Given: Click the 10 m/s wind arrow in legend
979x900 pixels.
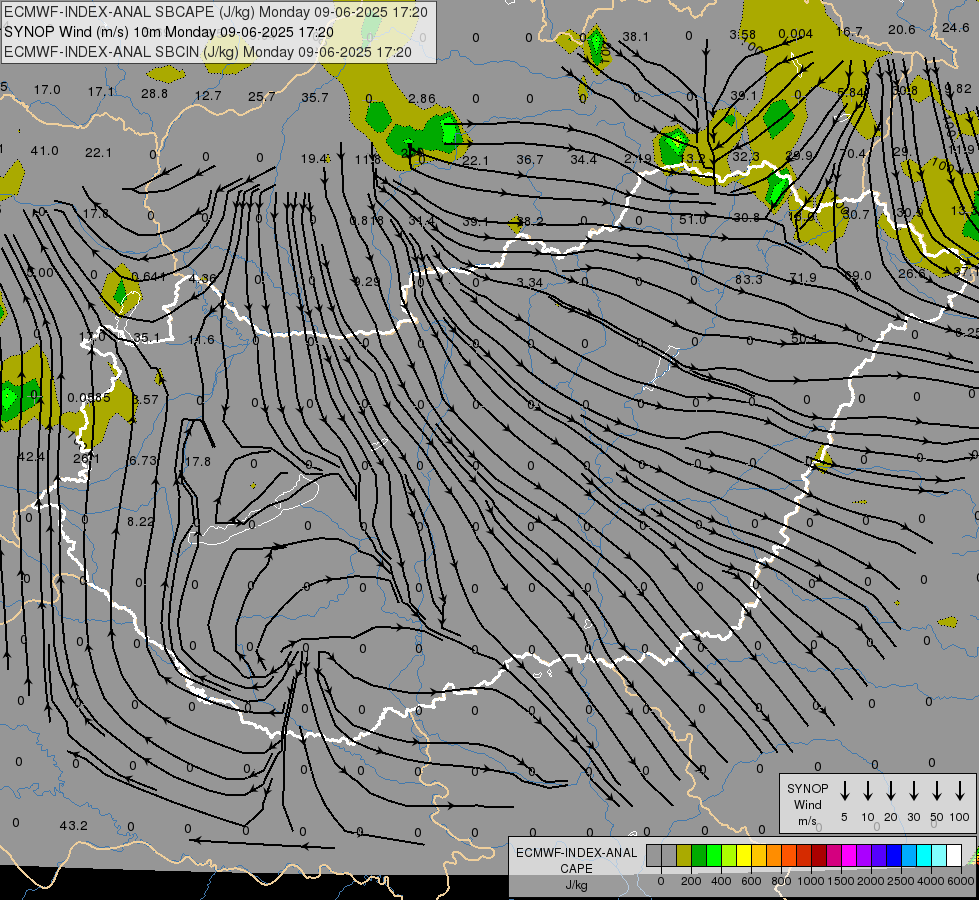Looking at the screenshot, I should click(x=867, y=791).
